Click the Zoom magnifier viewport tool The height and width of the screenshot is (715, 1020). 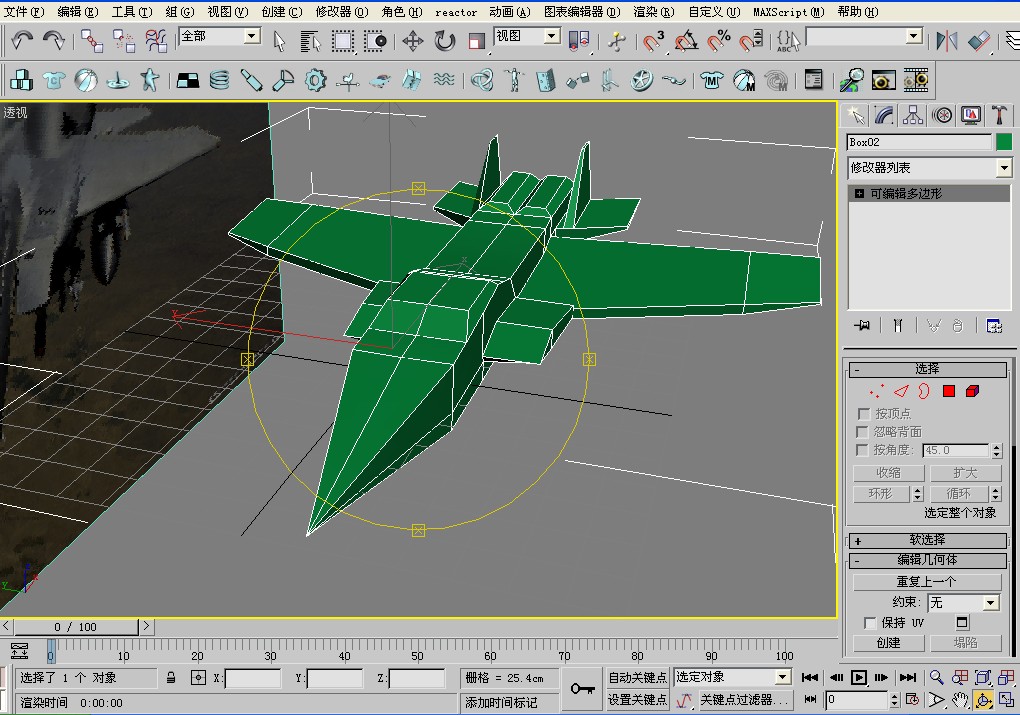pyautogui.click(x=936, y=677)
